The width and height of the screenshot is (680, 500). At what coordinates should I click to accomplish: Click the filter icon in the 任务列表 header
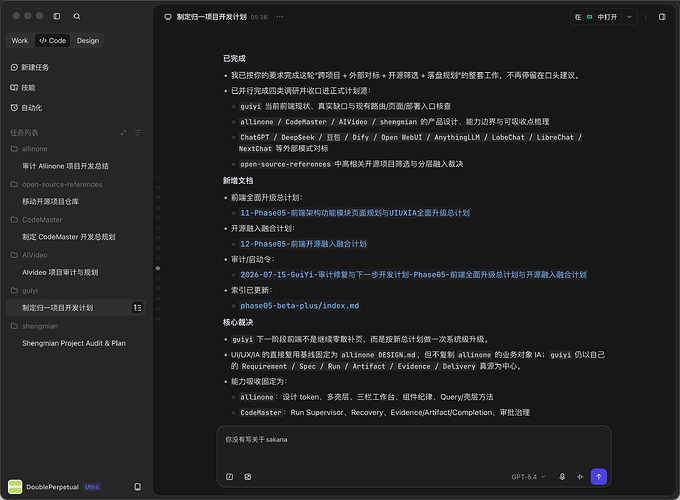137,133
